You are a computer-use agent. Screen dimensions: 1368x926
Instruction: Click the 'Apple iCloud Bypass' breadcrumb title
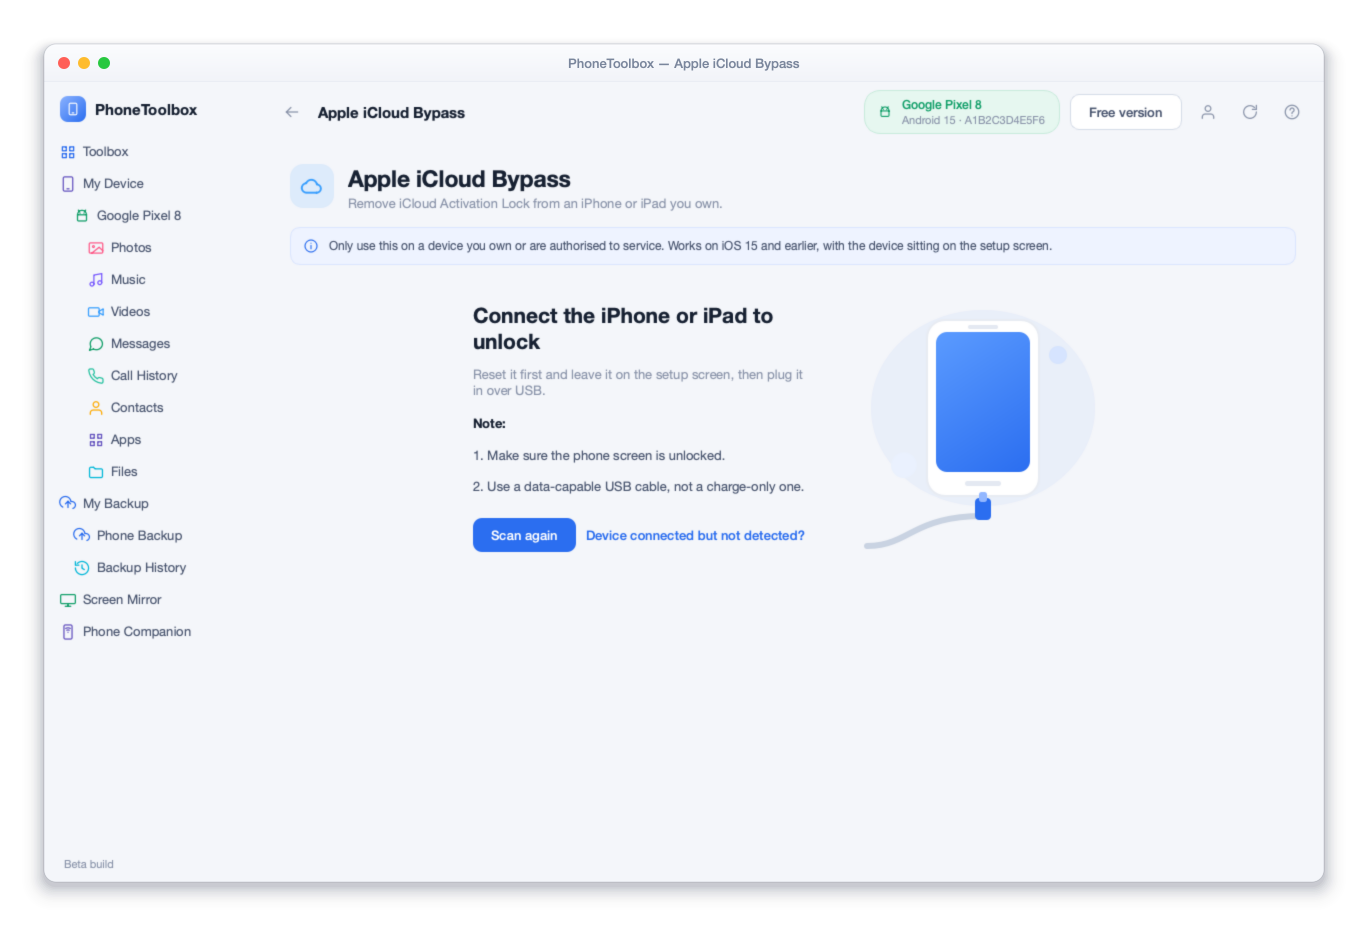coord(391,113)
